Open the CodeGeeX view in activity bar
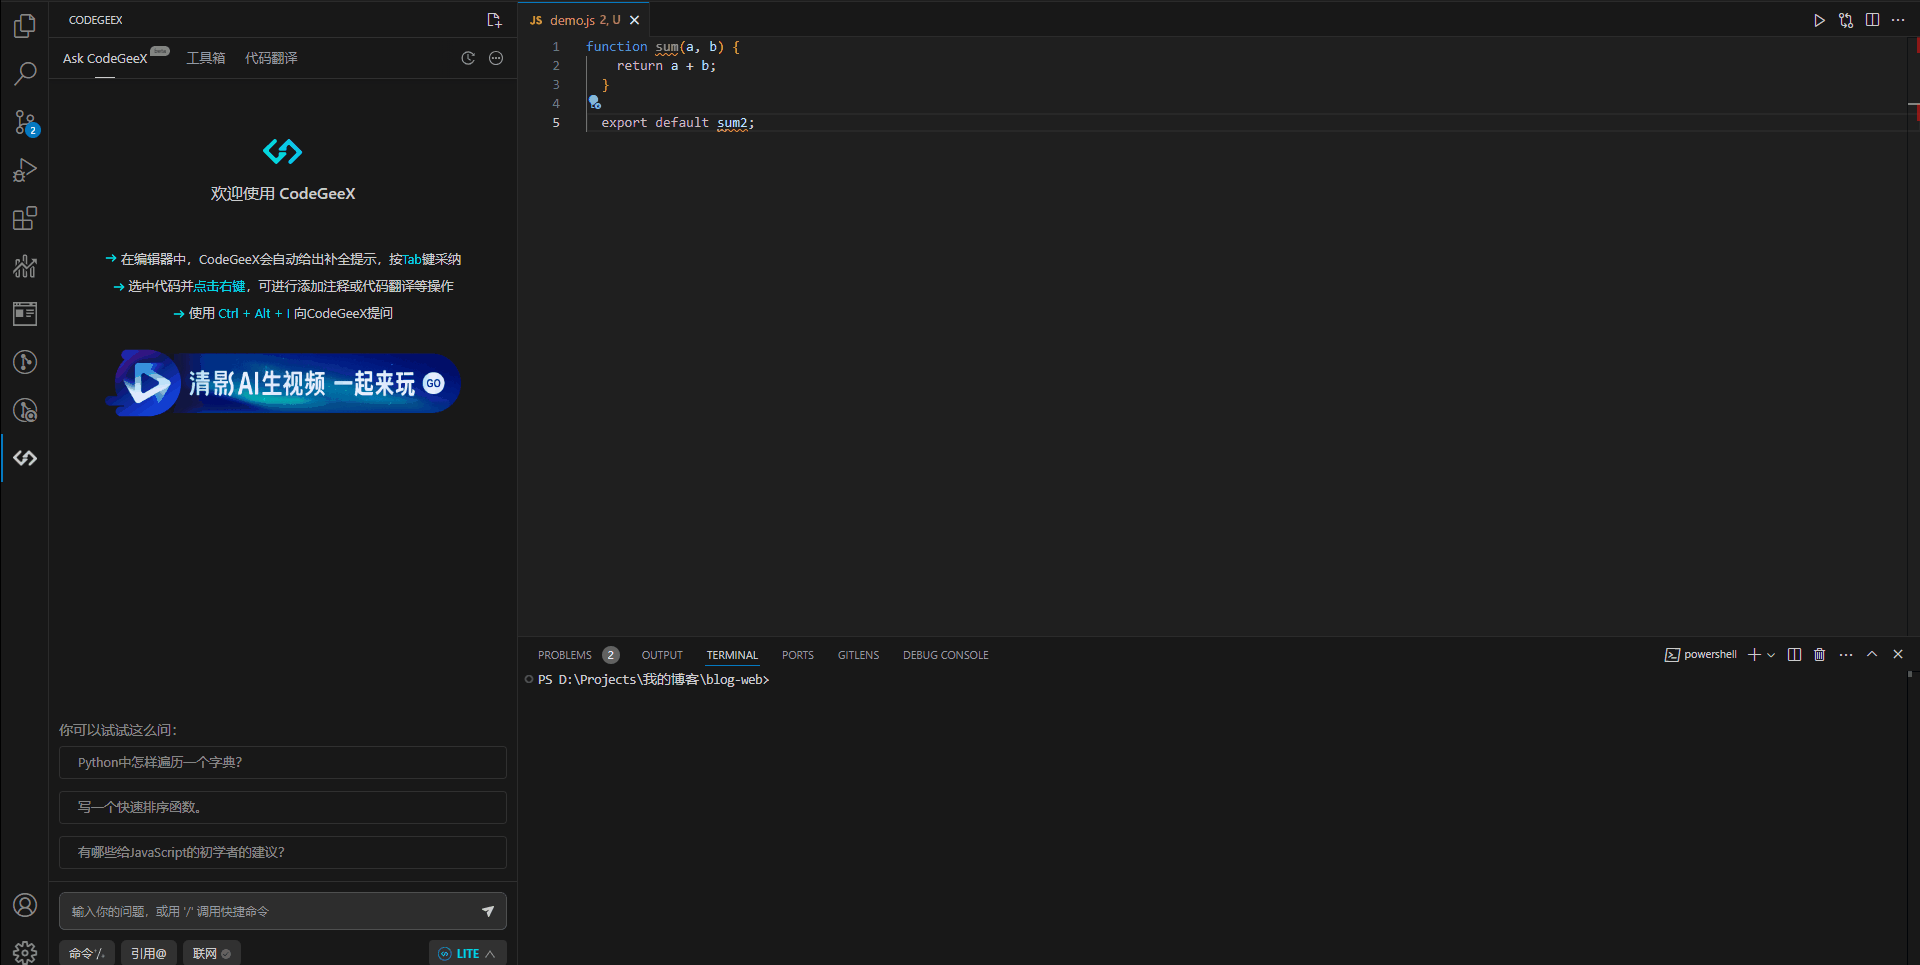 pyautogui.click(x=25, y=458)
